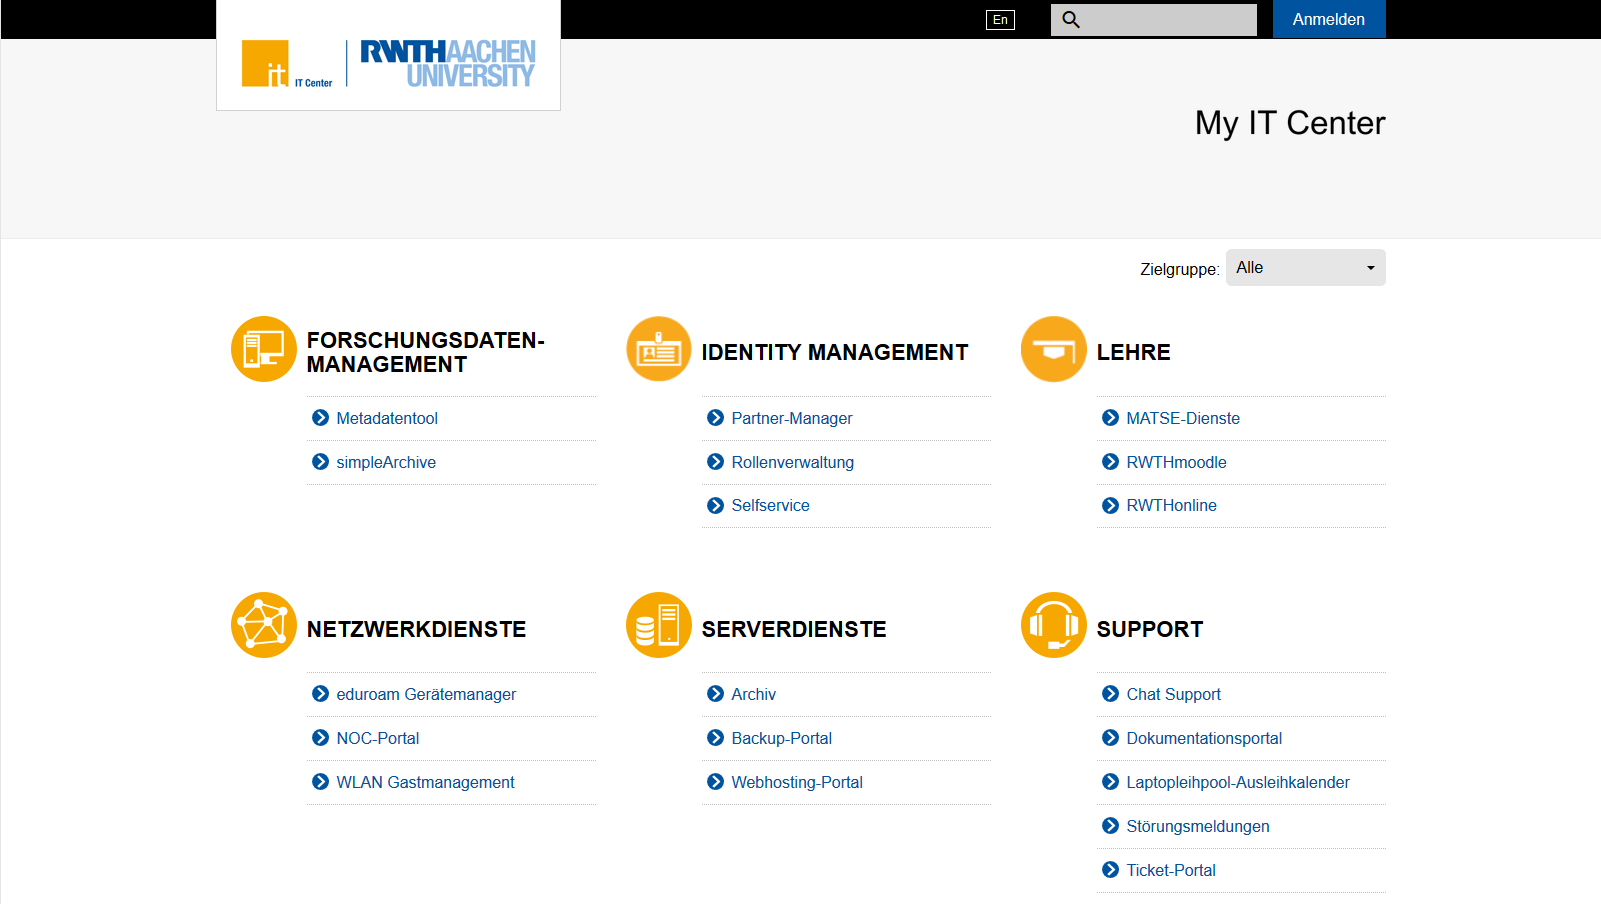
Task: Open the Partner-Manager link
Action: pos(791,418)
